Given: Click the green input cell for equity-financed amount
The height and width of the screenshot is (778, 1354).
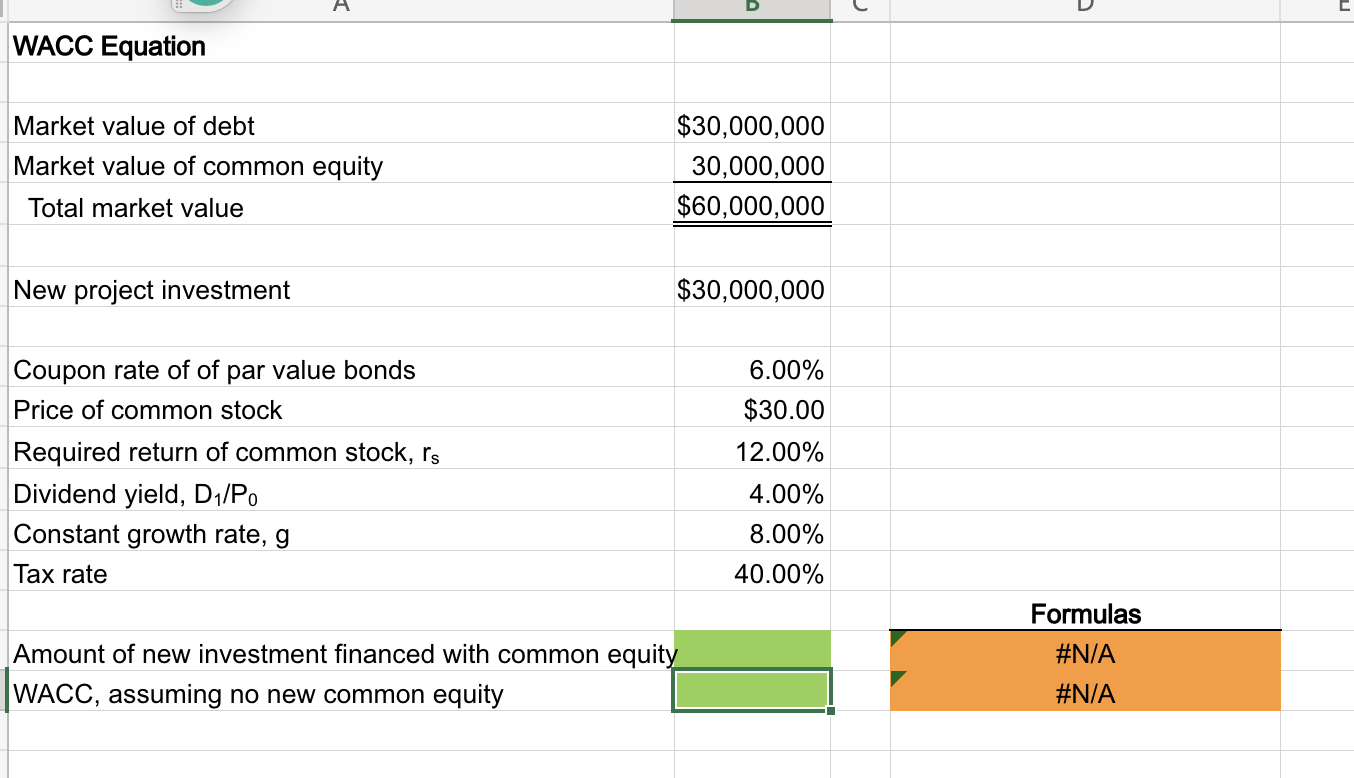Looking at the screenshot, I should coord(751,650).
